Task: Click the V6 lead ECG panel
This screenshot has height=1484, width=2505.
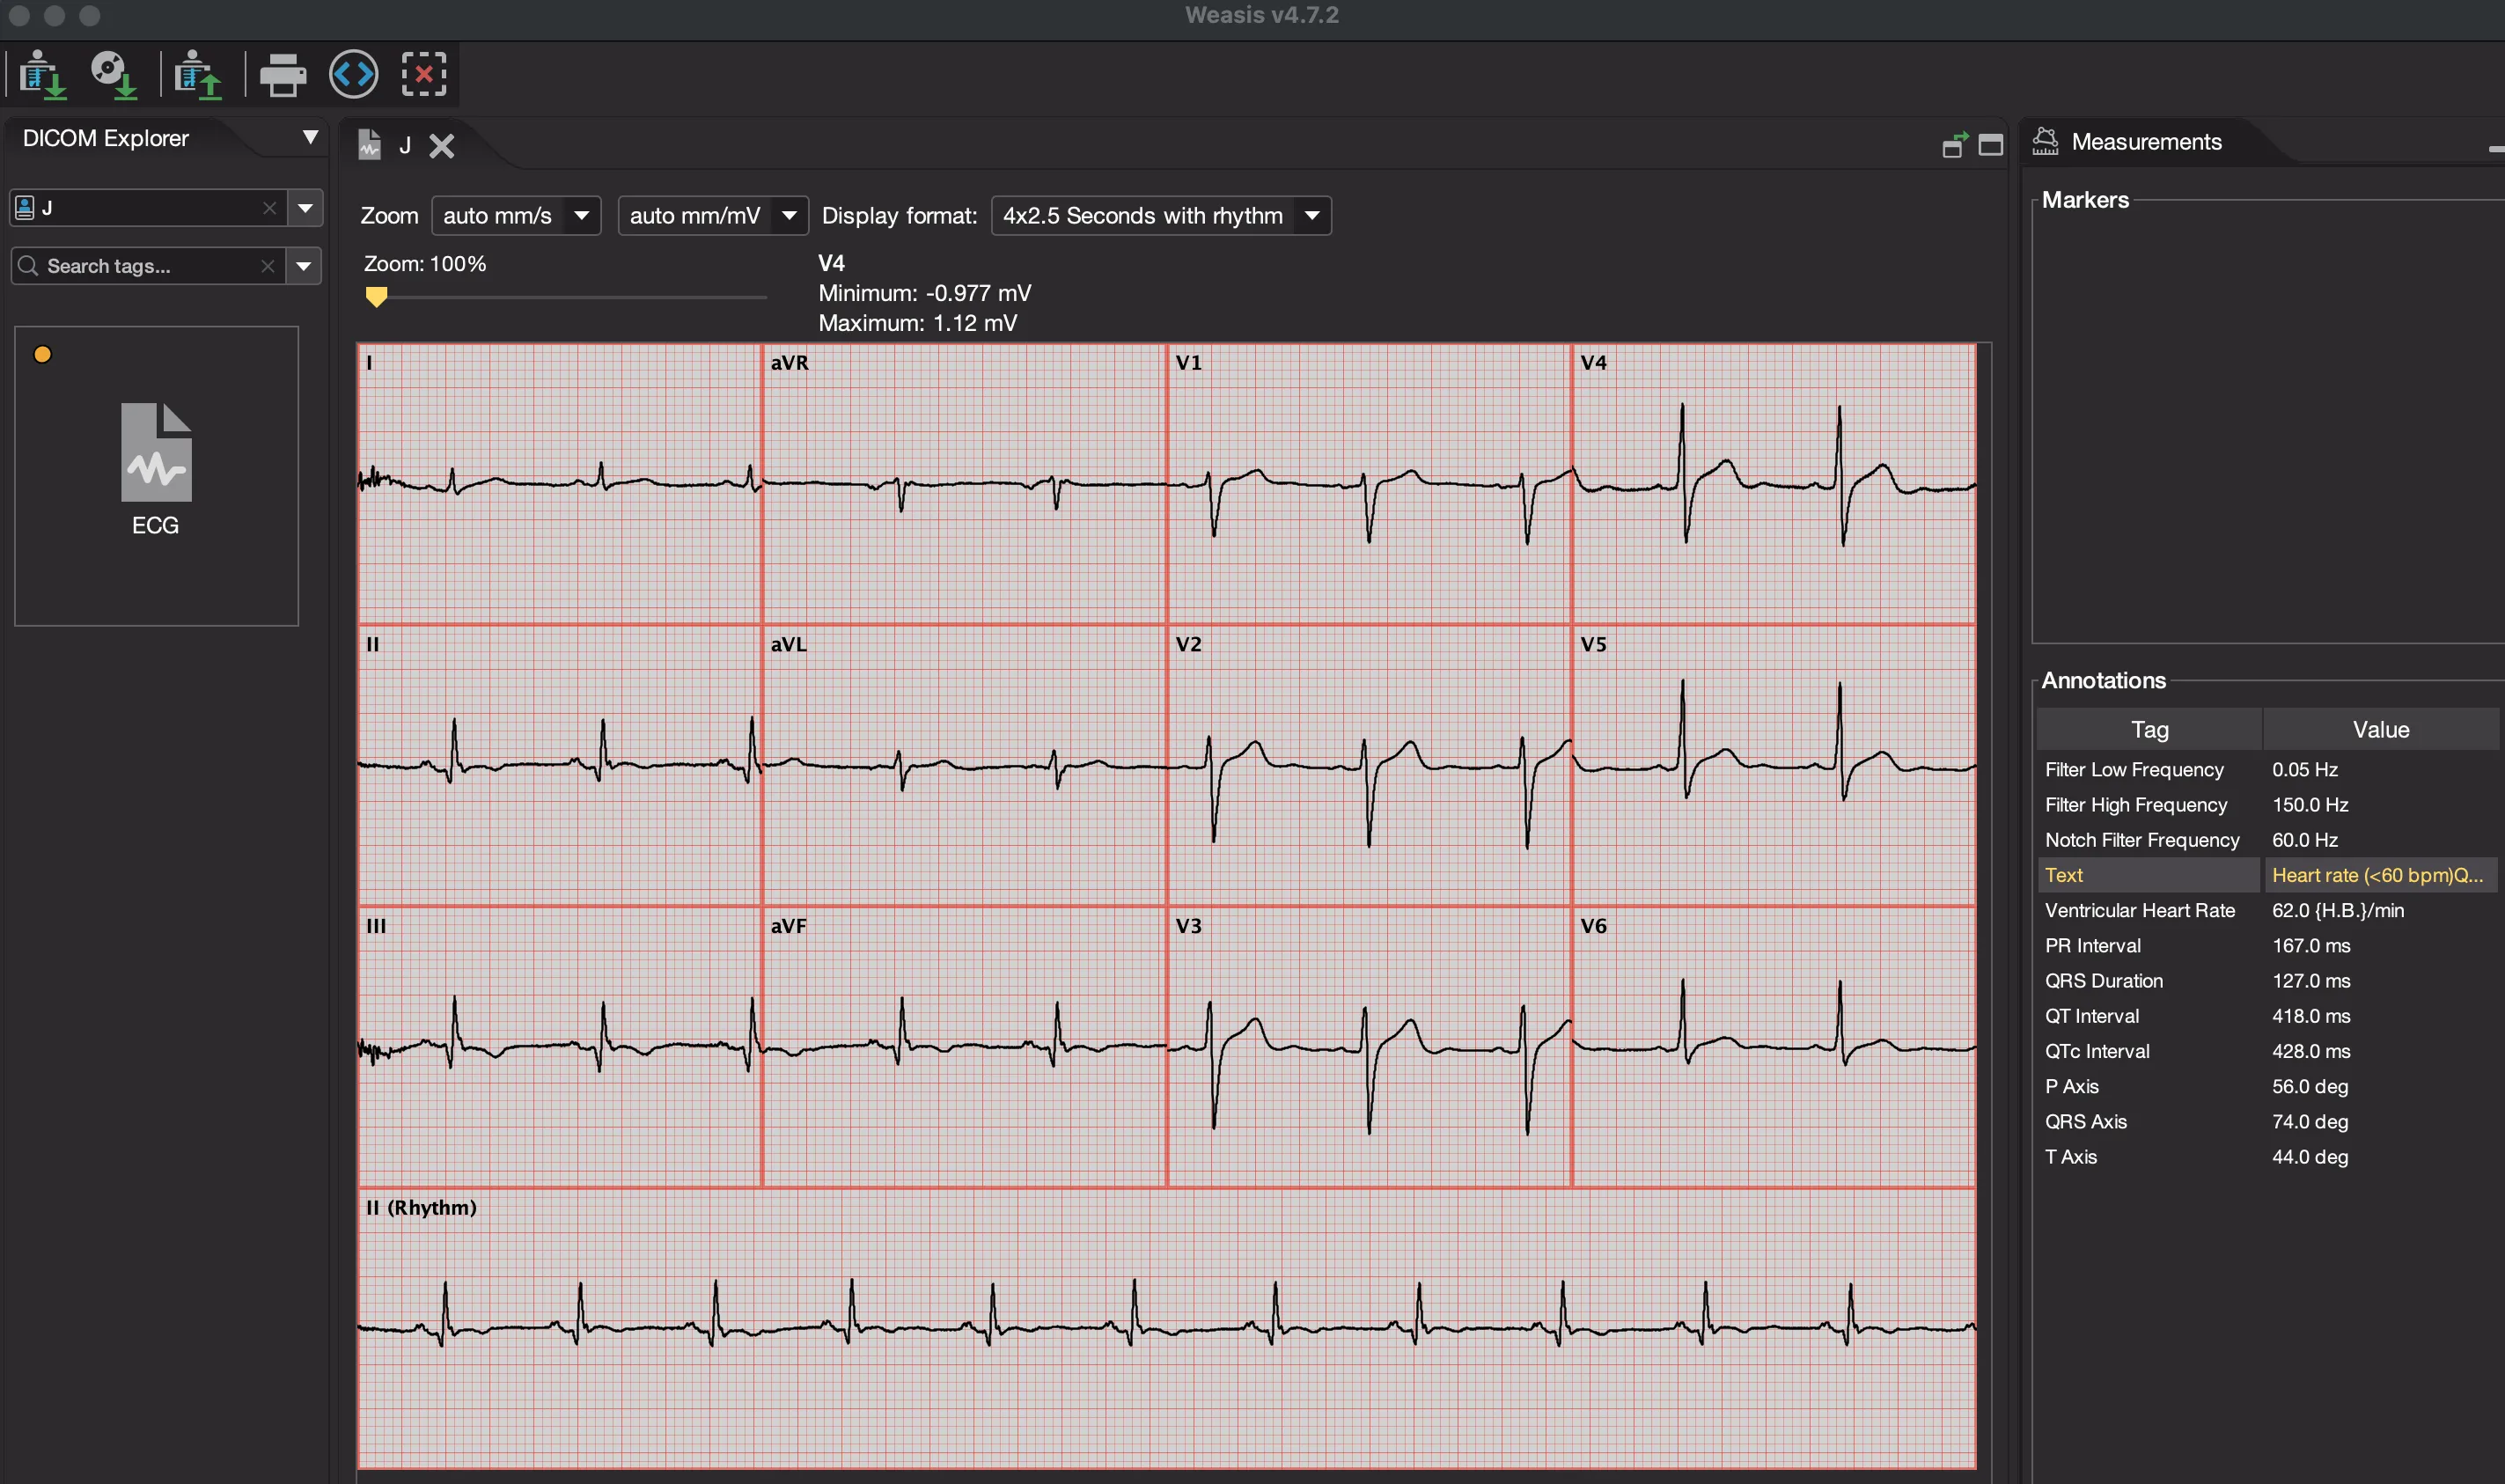Action: 1774,1047
